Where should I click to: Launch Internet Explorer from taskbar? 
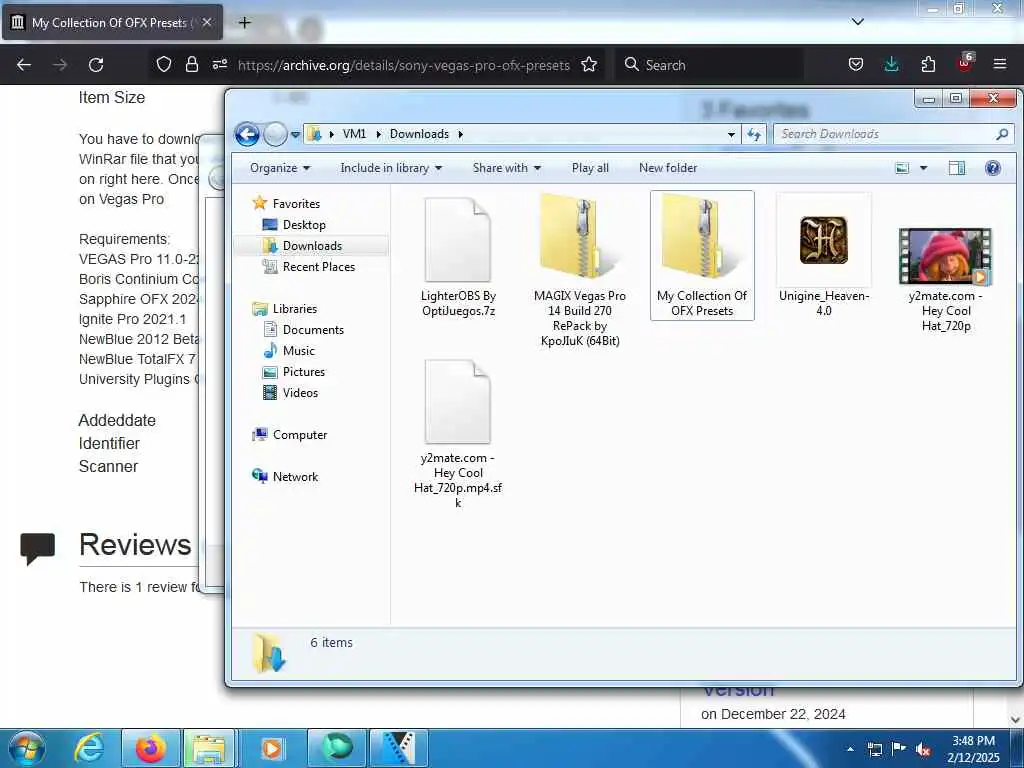coord(89,748)
